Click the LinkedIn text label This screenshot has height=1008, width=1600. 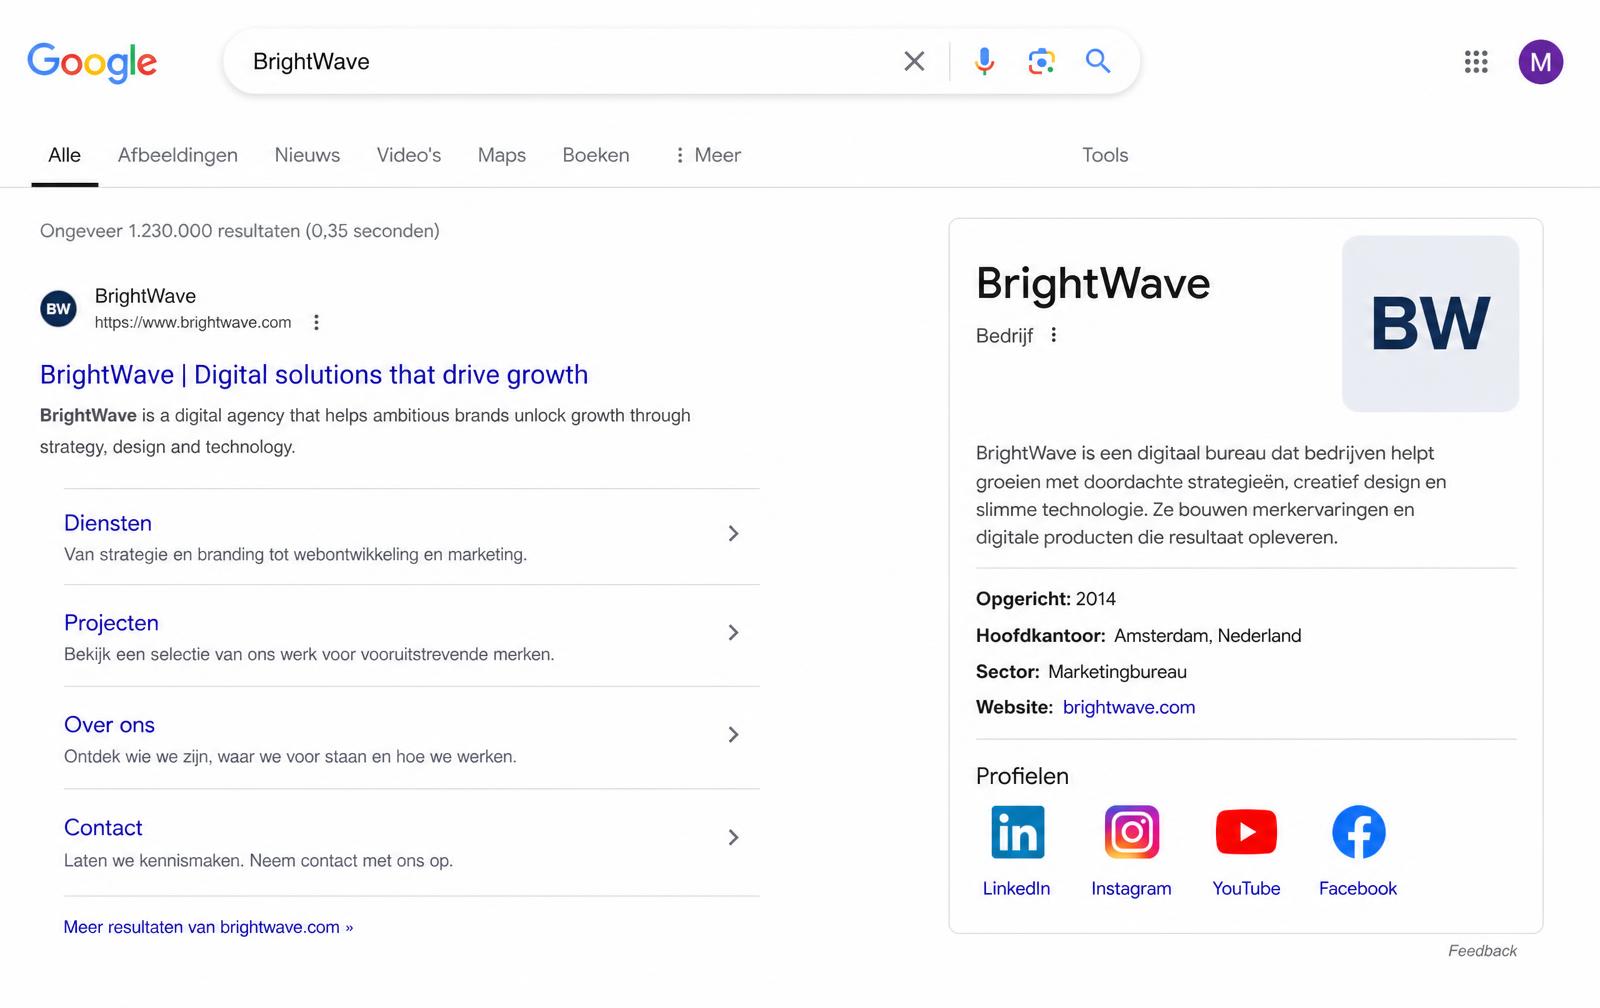1016,888
